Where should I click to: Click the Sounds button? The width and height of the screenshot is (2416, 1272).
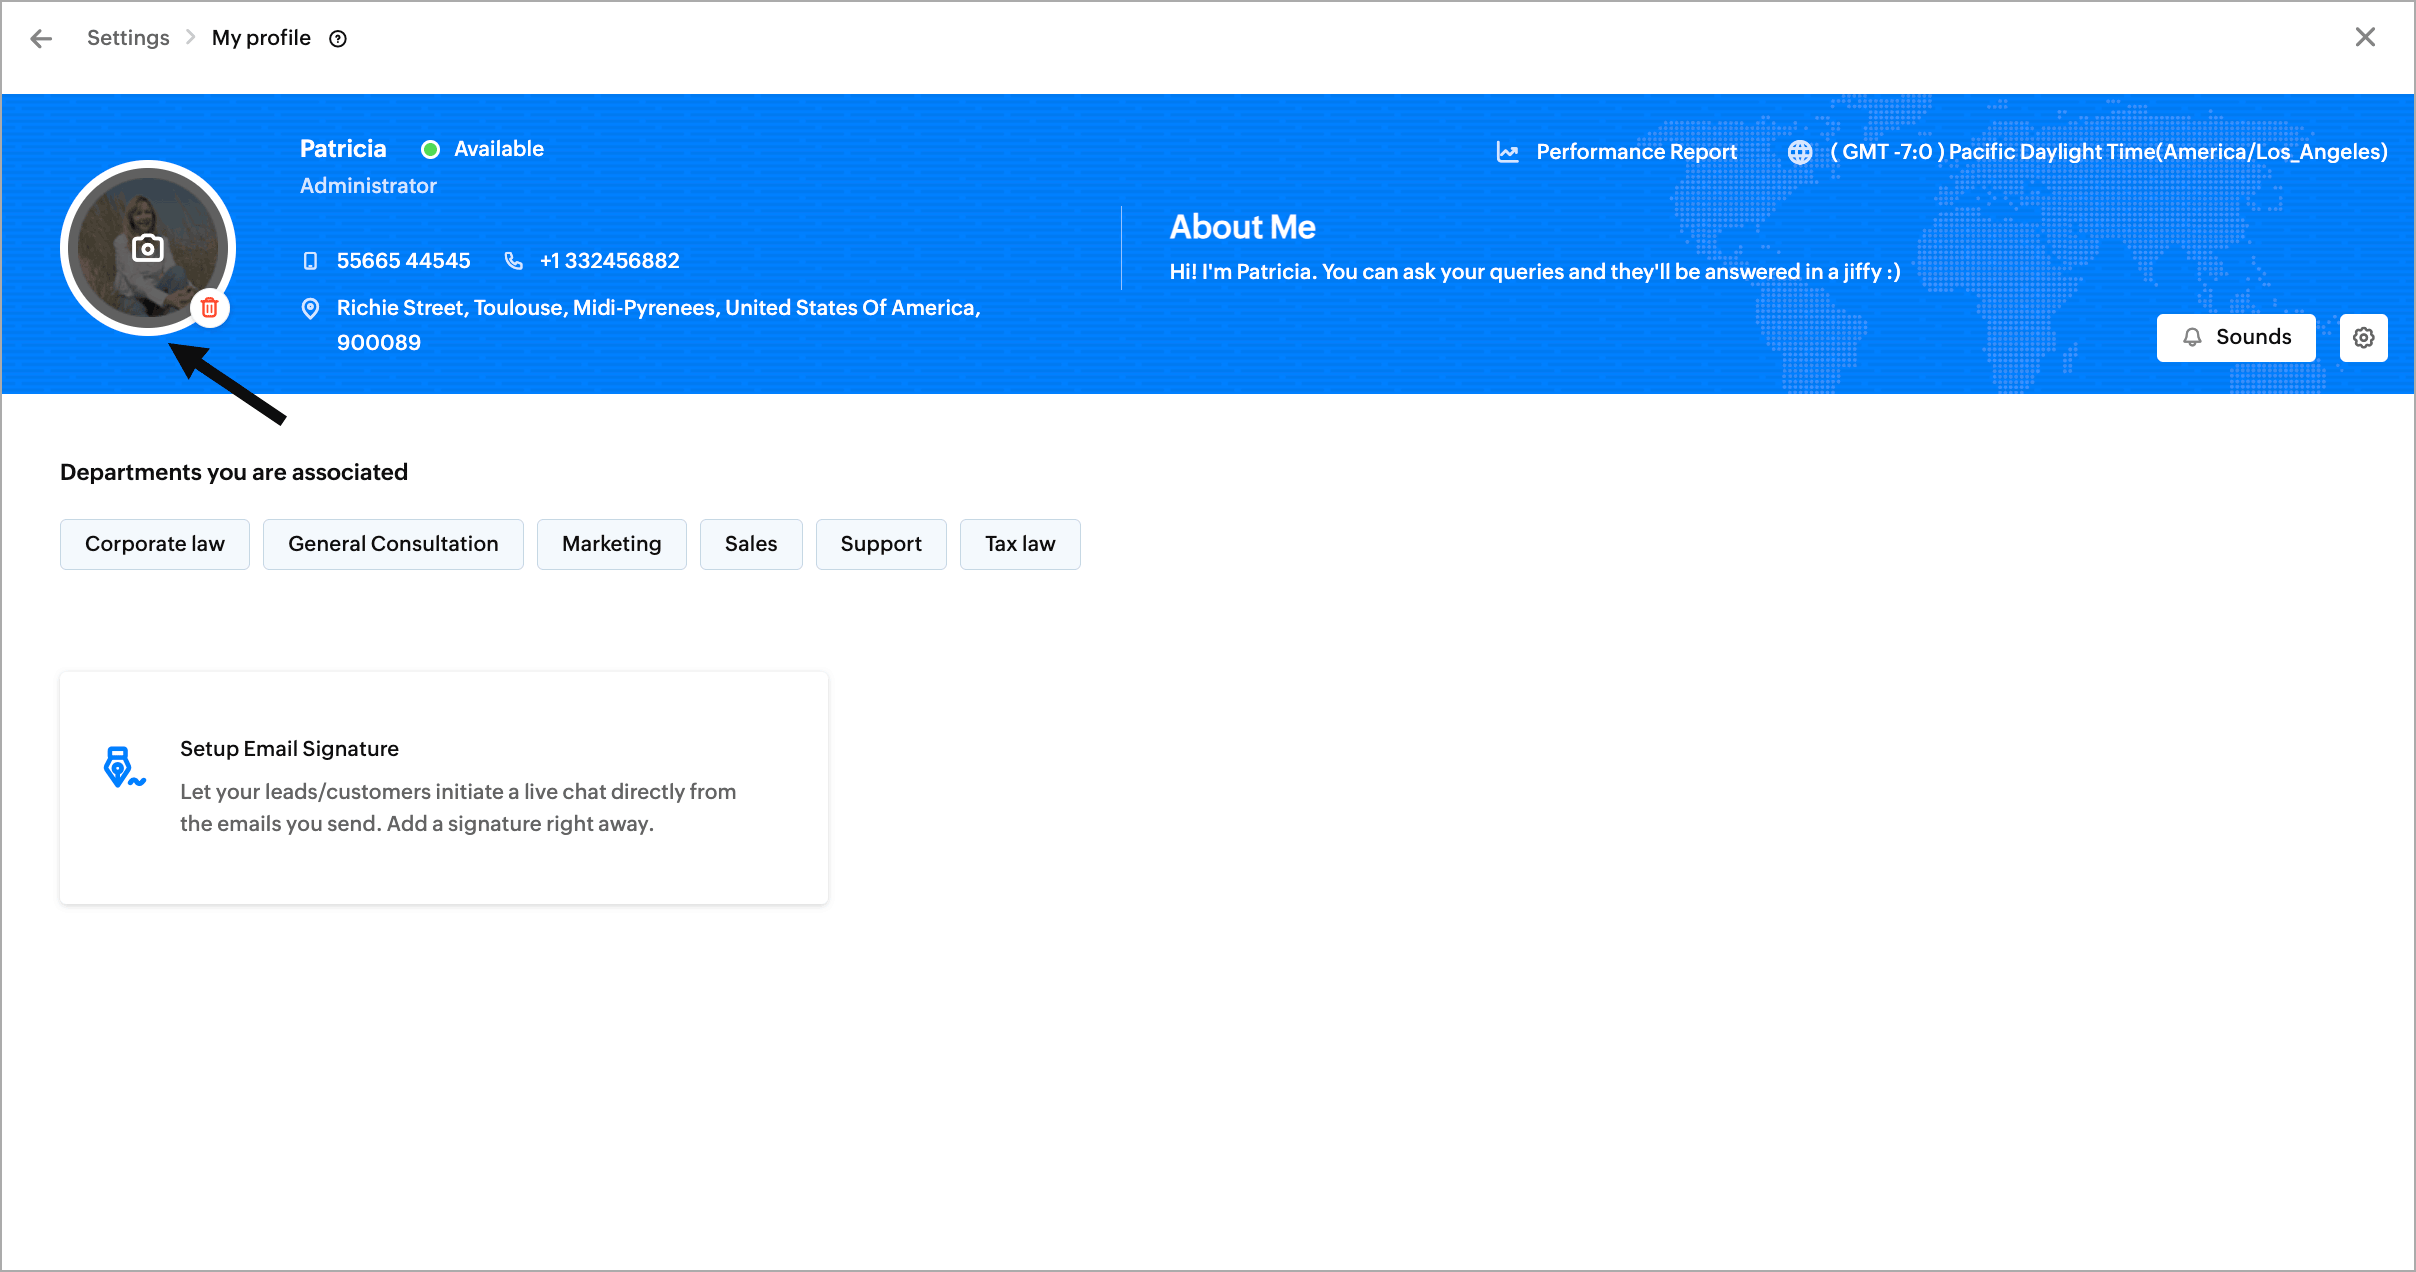[2236, 338]
